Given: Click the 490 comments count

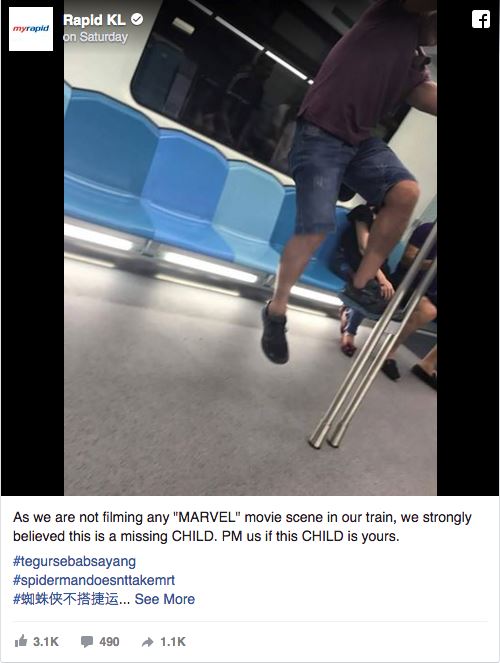Looking at the screenshot, I should (x=109, y=641).
